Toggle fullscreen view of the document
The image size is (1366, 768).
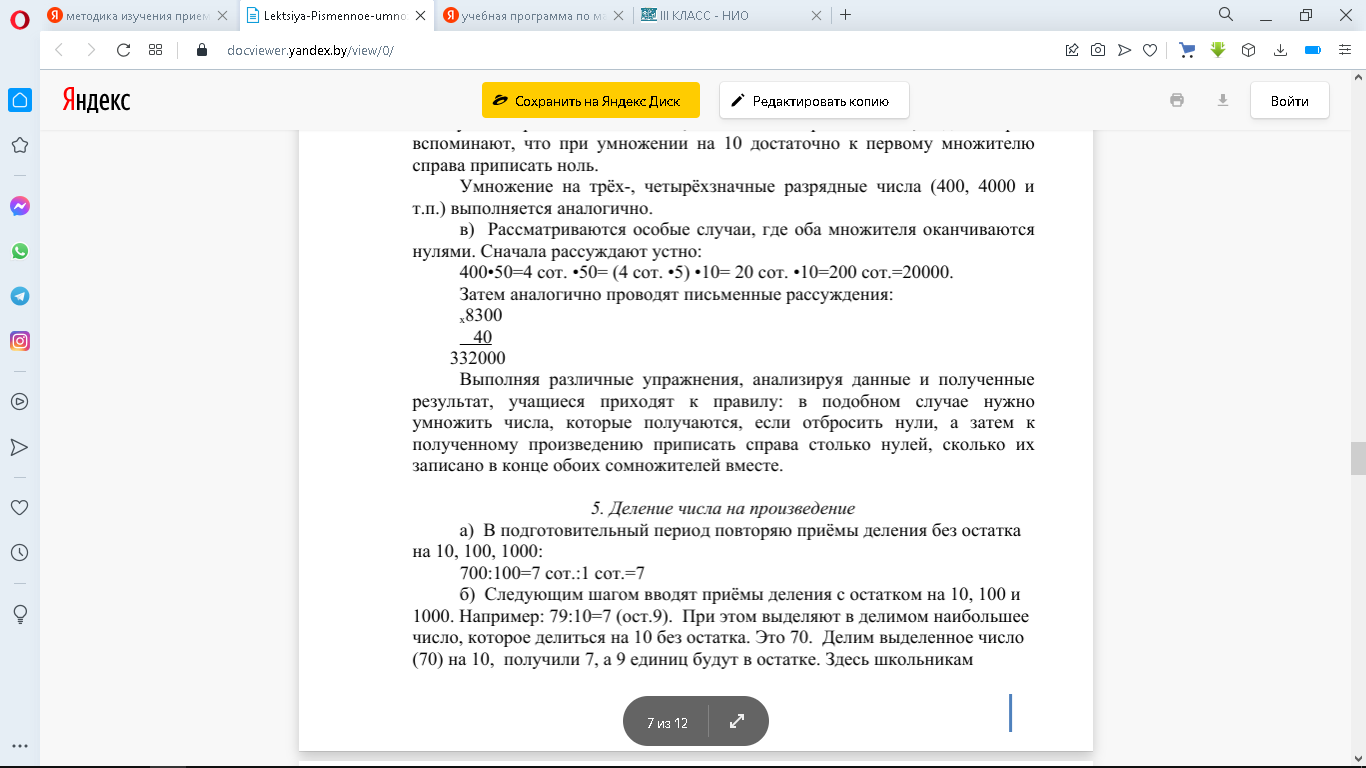coord(737,721)
